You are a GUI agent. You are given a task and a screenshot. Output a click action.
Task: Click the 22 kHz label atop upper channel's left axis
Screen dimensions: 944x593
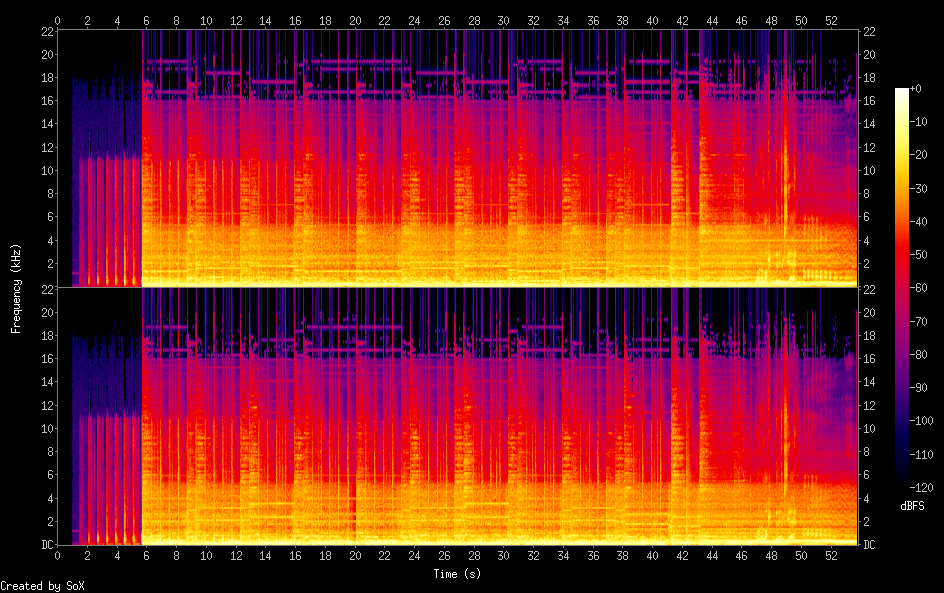point(45,31)
